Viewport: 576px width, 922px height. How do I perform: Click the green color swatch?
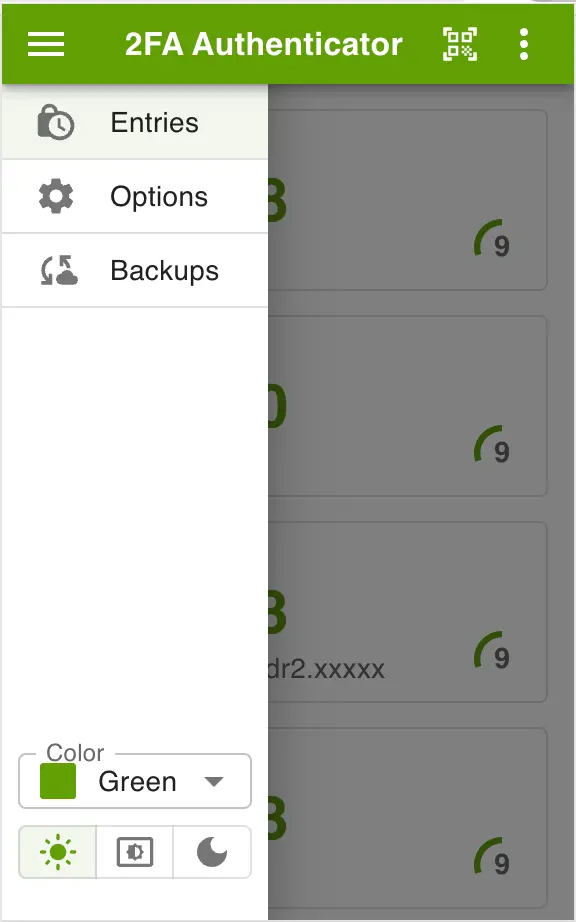tap(57, 781)
